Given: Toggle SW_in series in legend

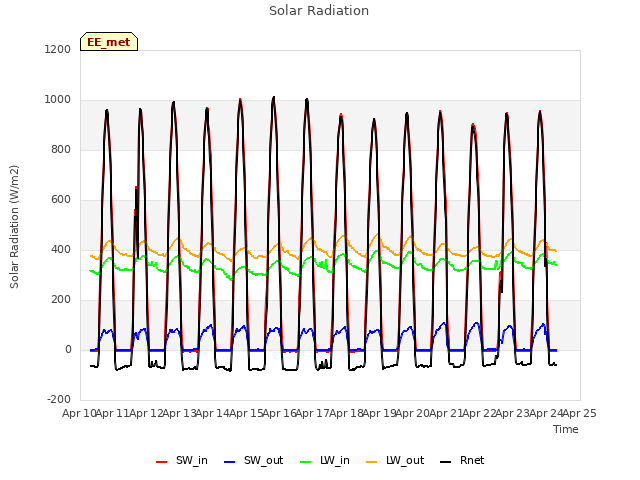Looking at the screenshot, I should (x=182, y=461).
